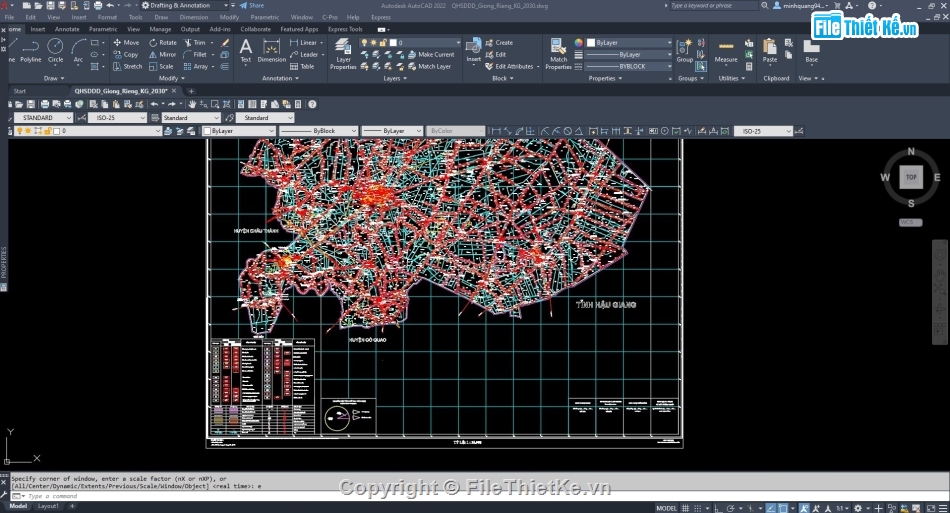Open the Measure utility
950x513 pixels.
point(726,50)
